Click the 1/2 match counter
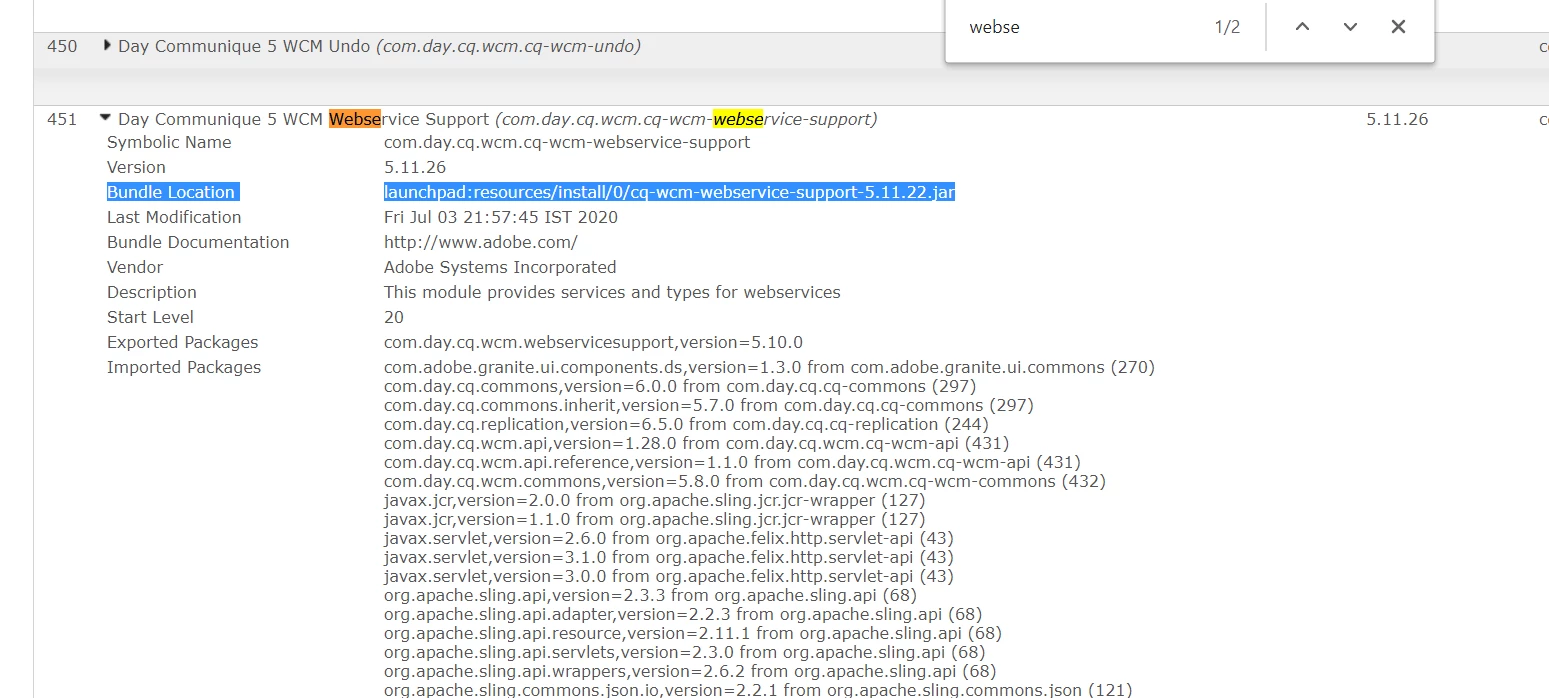The width and height of the screenshot is (1549, 698). tap(1227, 27)
